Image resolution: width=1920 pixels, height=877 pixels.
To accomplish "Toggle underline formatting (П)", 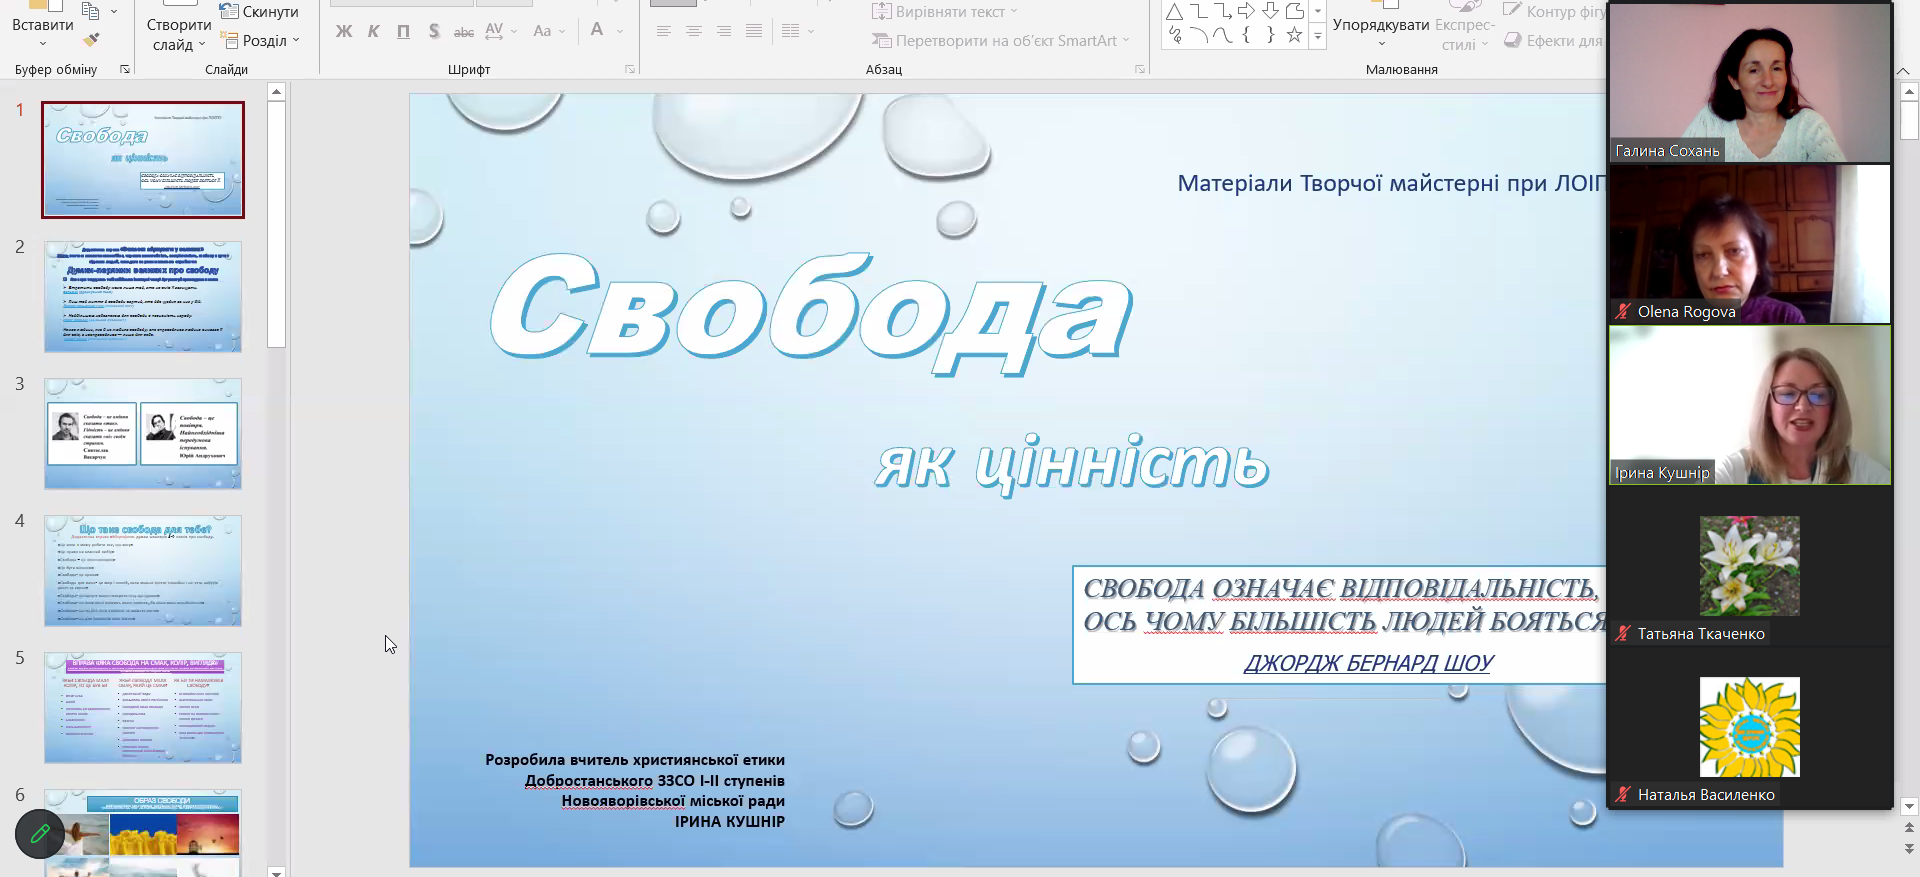I will click(x=403, y=31).
